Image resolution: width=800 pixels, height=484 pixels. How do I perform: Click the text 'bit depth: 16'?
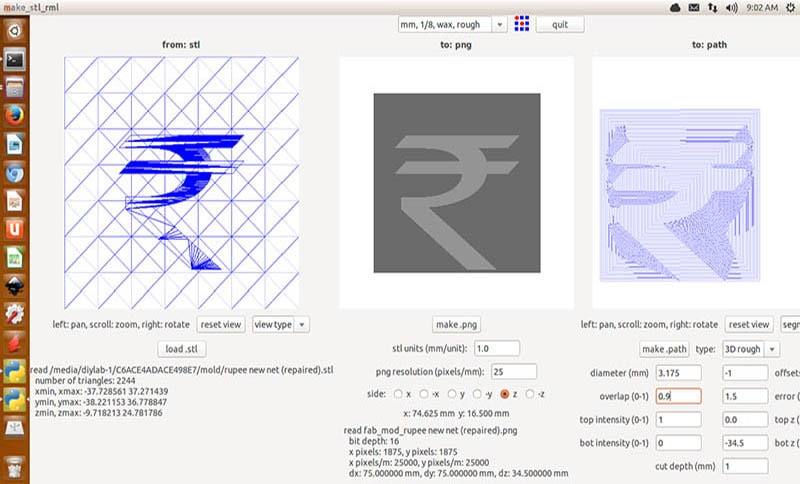click(x=374, y=441)
